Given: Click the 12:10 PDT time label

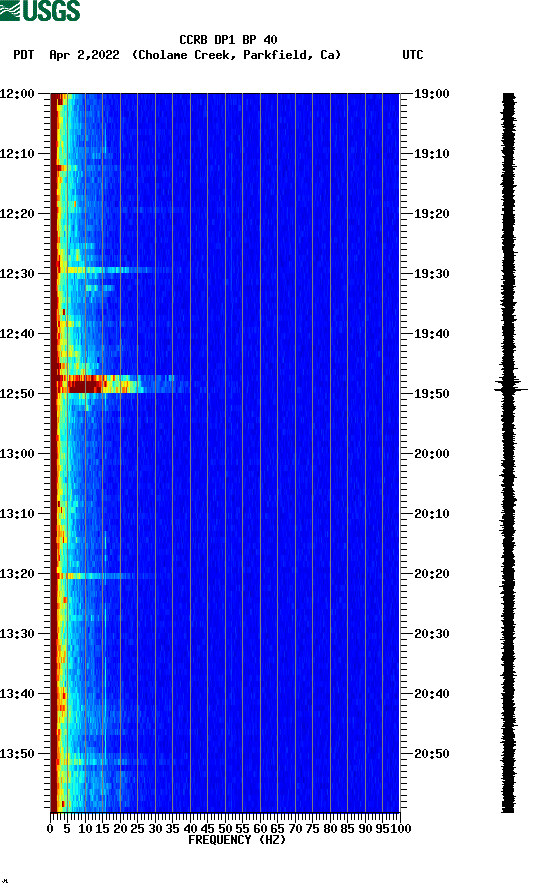Looking at the screenshot, I should tap(18, 154).
